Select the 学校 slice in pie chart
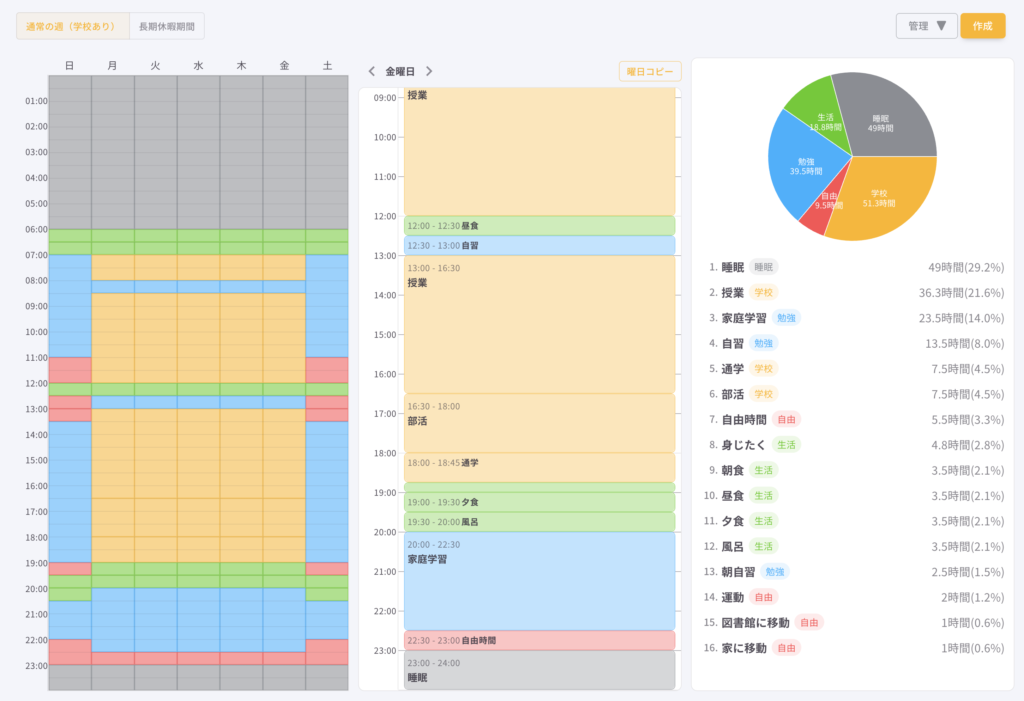Screen dimensions: 1024x701 (x=885, y=200)
